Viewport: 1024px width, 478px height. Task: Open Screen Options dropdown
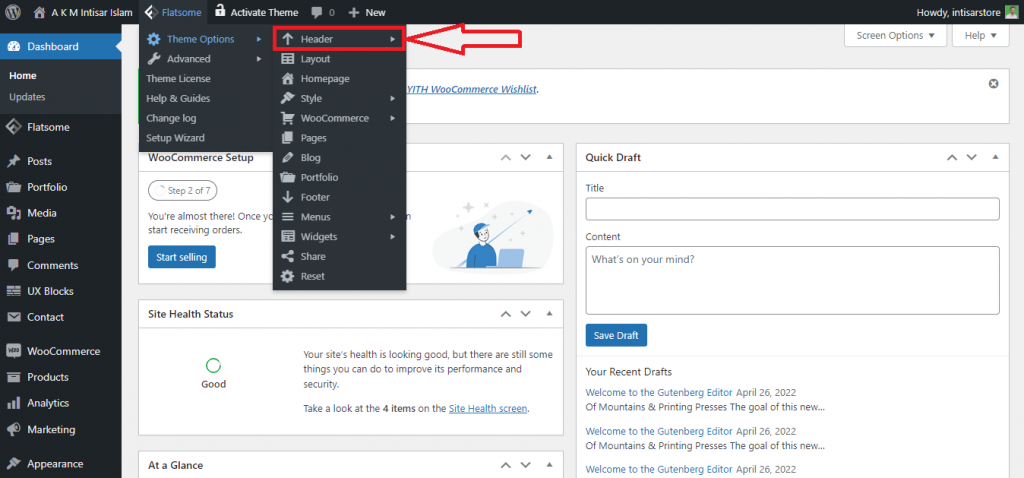point(895,36)
